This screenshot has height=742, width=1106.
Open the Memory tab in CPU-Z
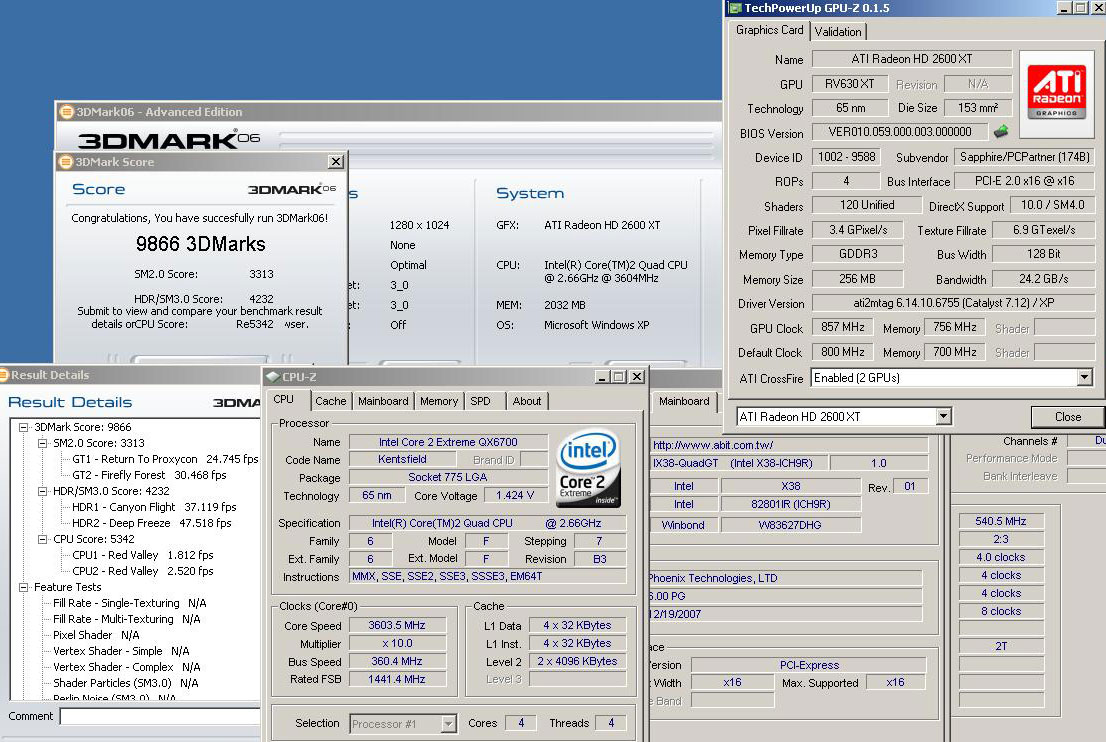coord(439,401)
